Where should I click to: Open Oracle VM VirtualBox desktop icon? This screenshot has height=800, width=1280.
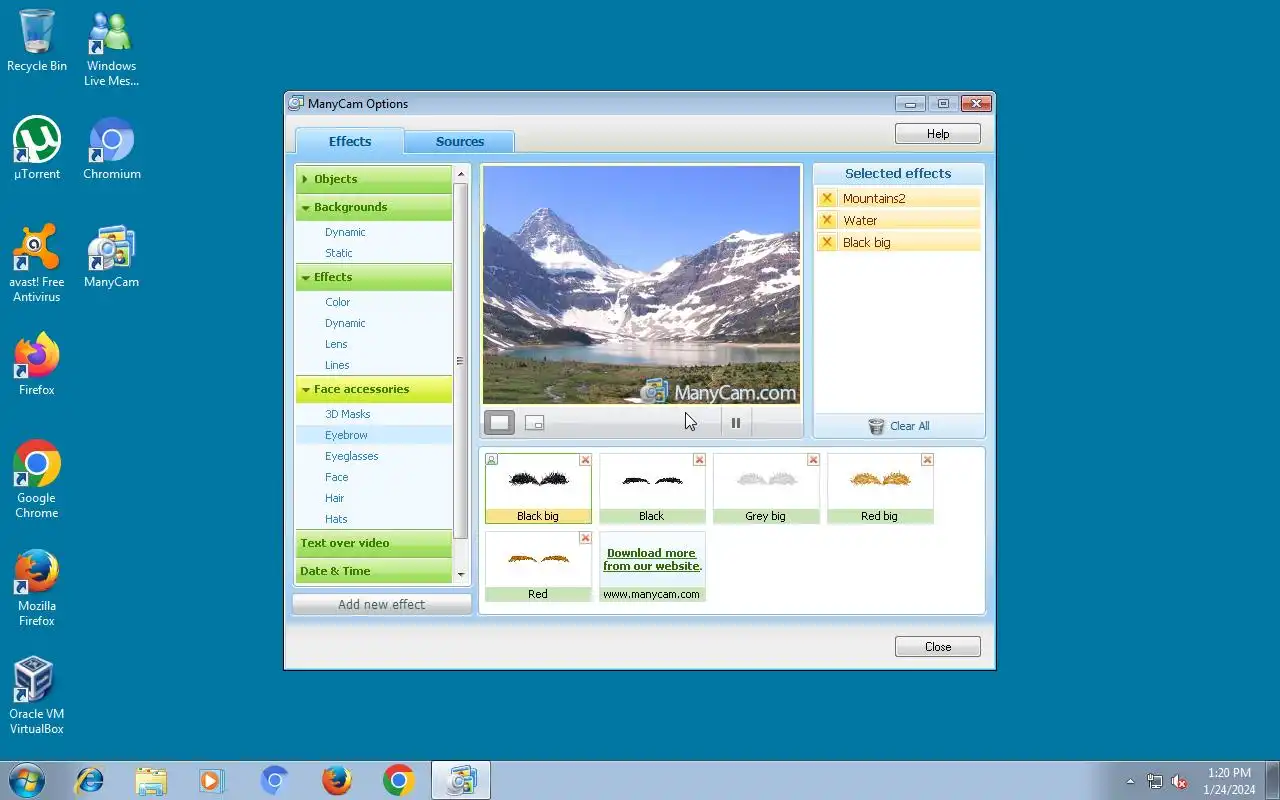(x=37, y=695)
